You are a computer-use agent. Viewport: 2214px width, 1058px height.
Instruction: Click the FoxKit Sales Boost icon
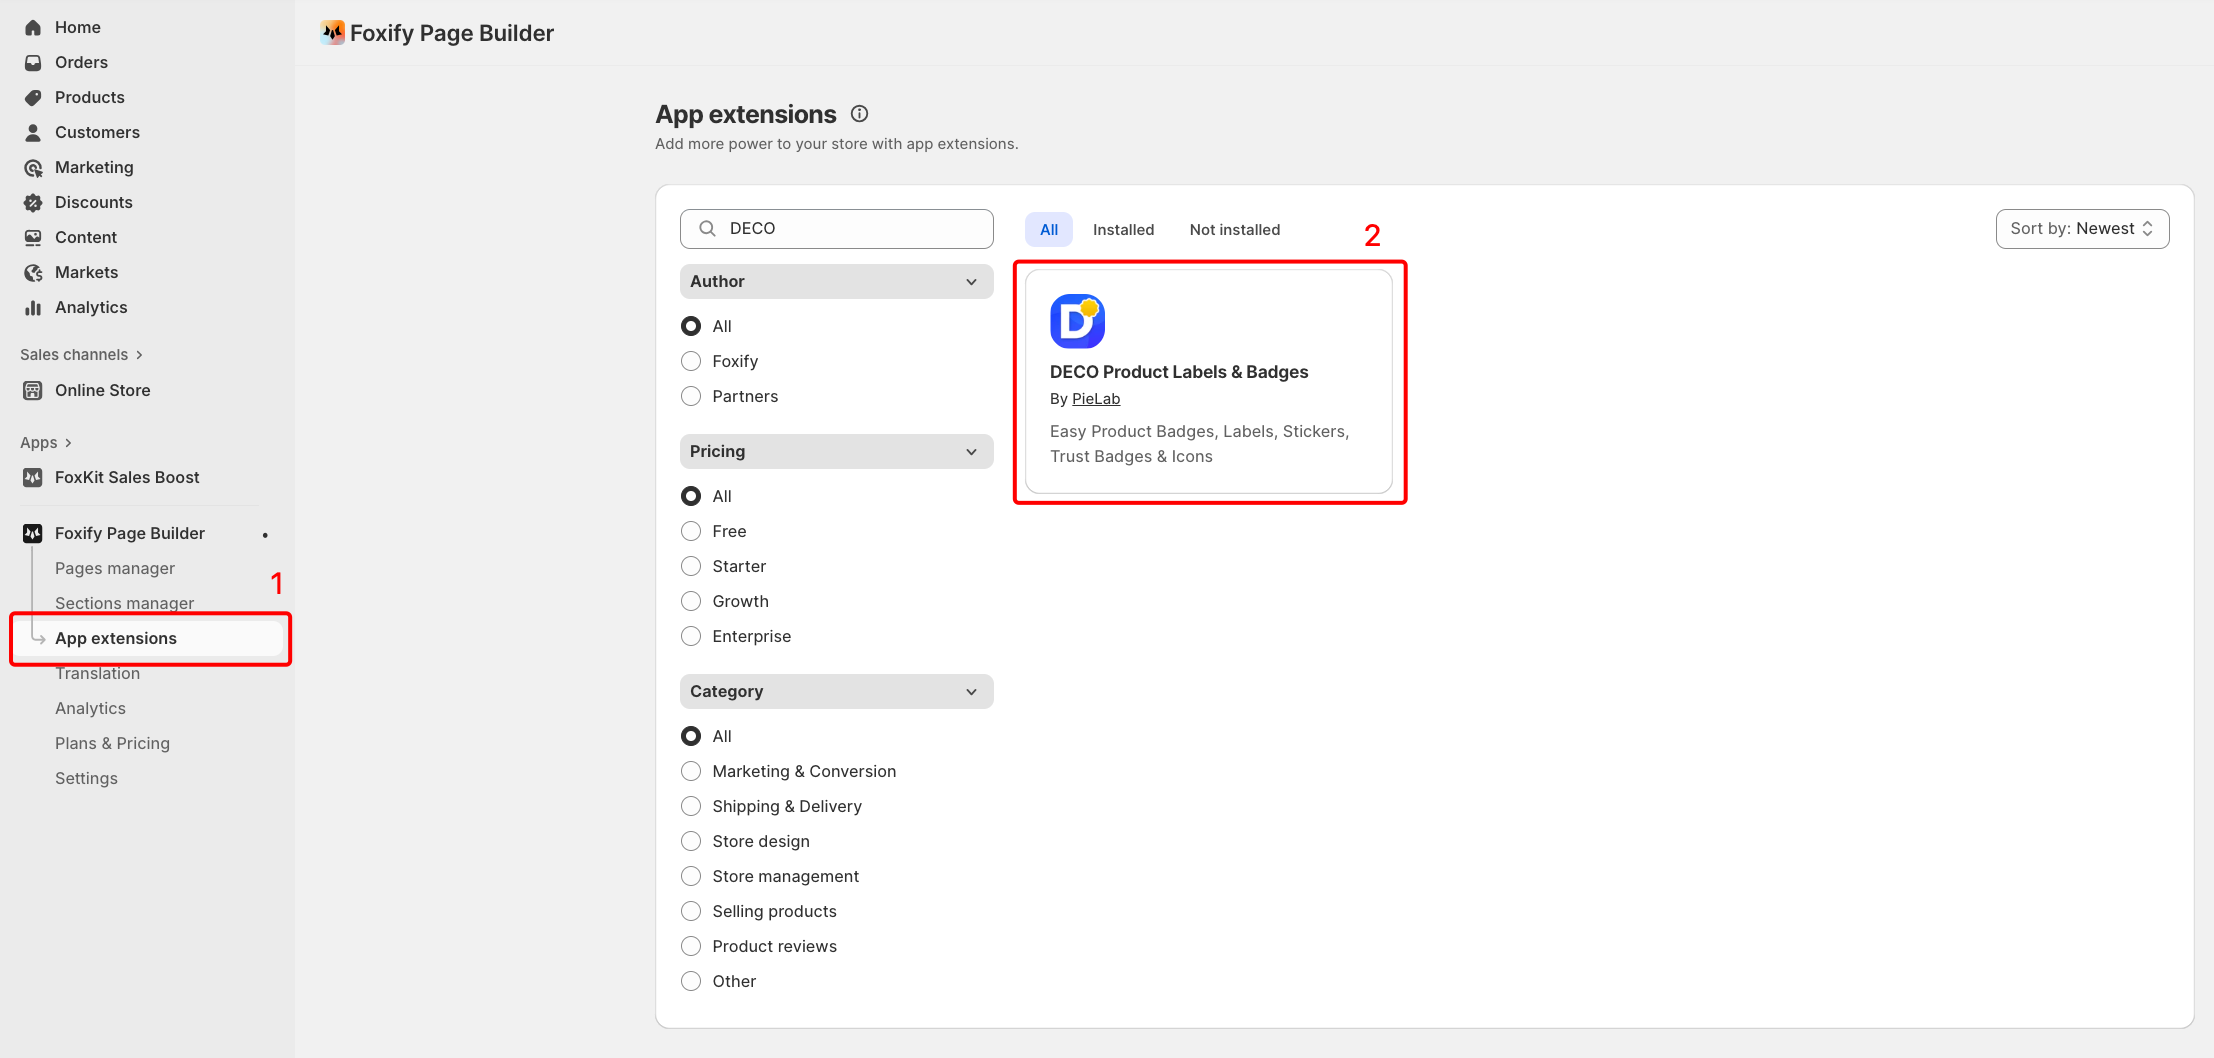point(33,477)
